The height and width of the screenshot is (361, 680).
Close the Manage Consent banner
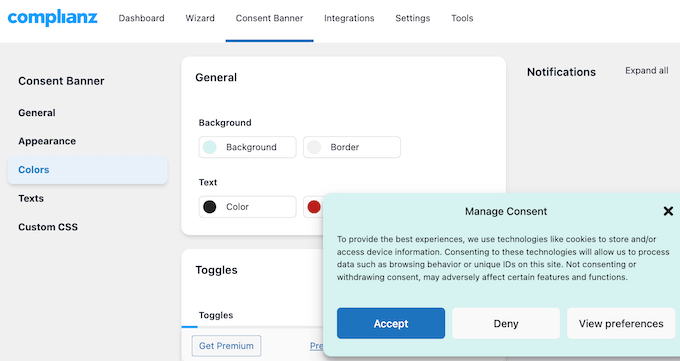(668, 211)
